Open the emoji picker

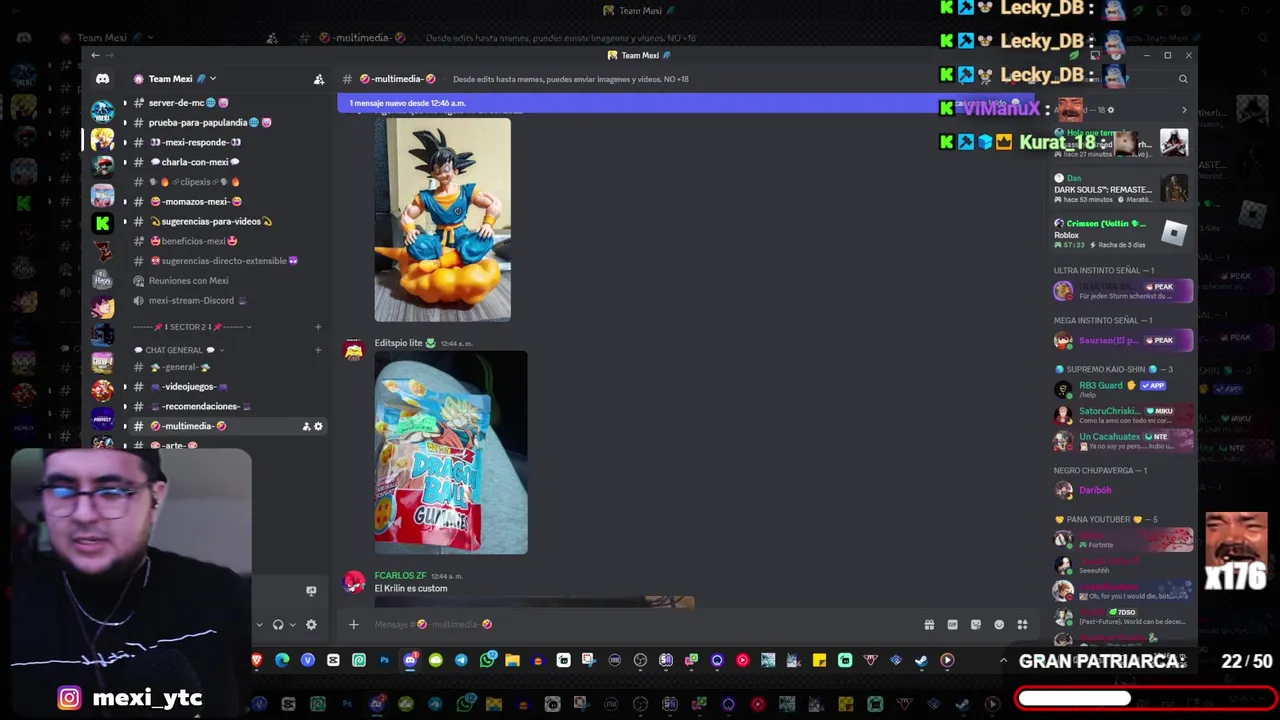coord(999,624)
